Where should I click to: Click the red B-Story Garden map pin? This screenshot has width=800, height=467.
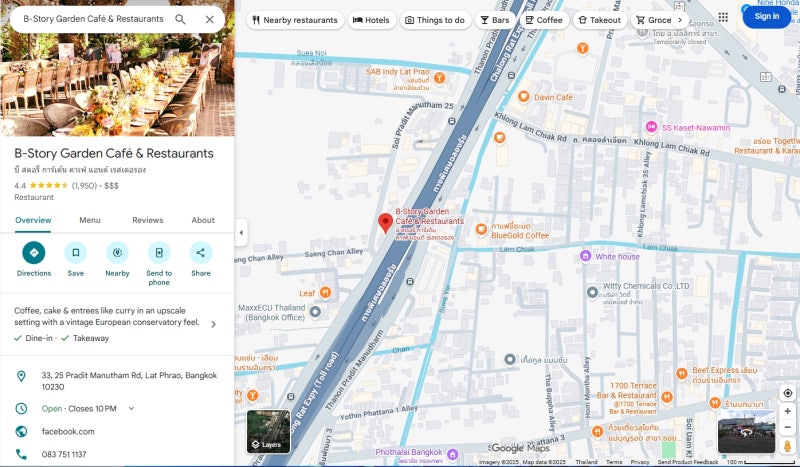tap(385, 223)
